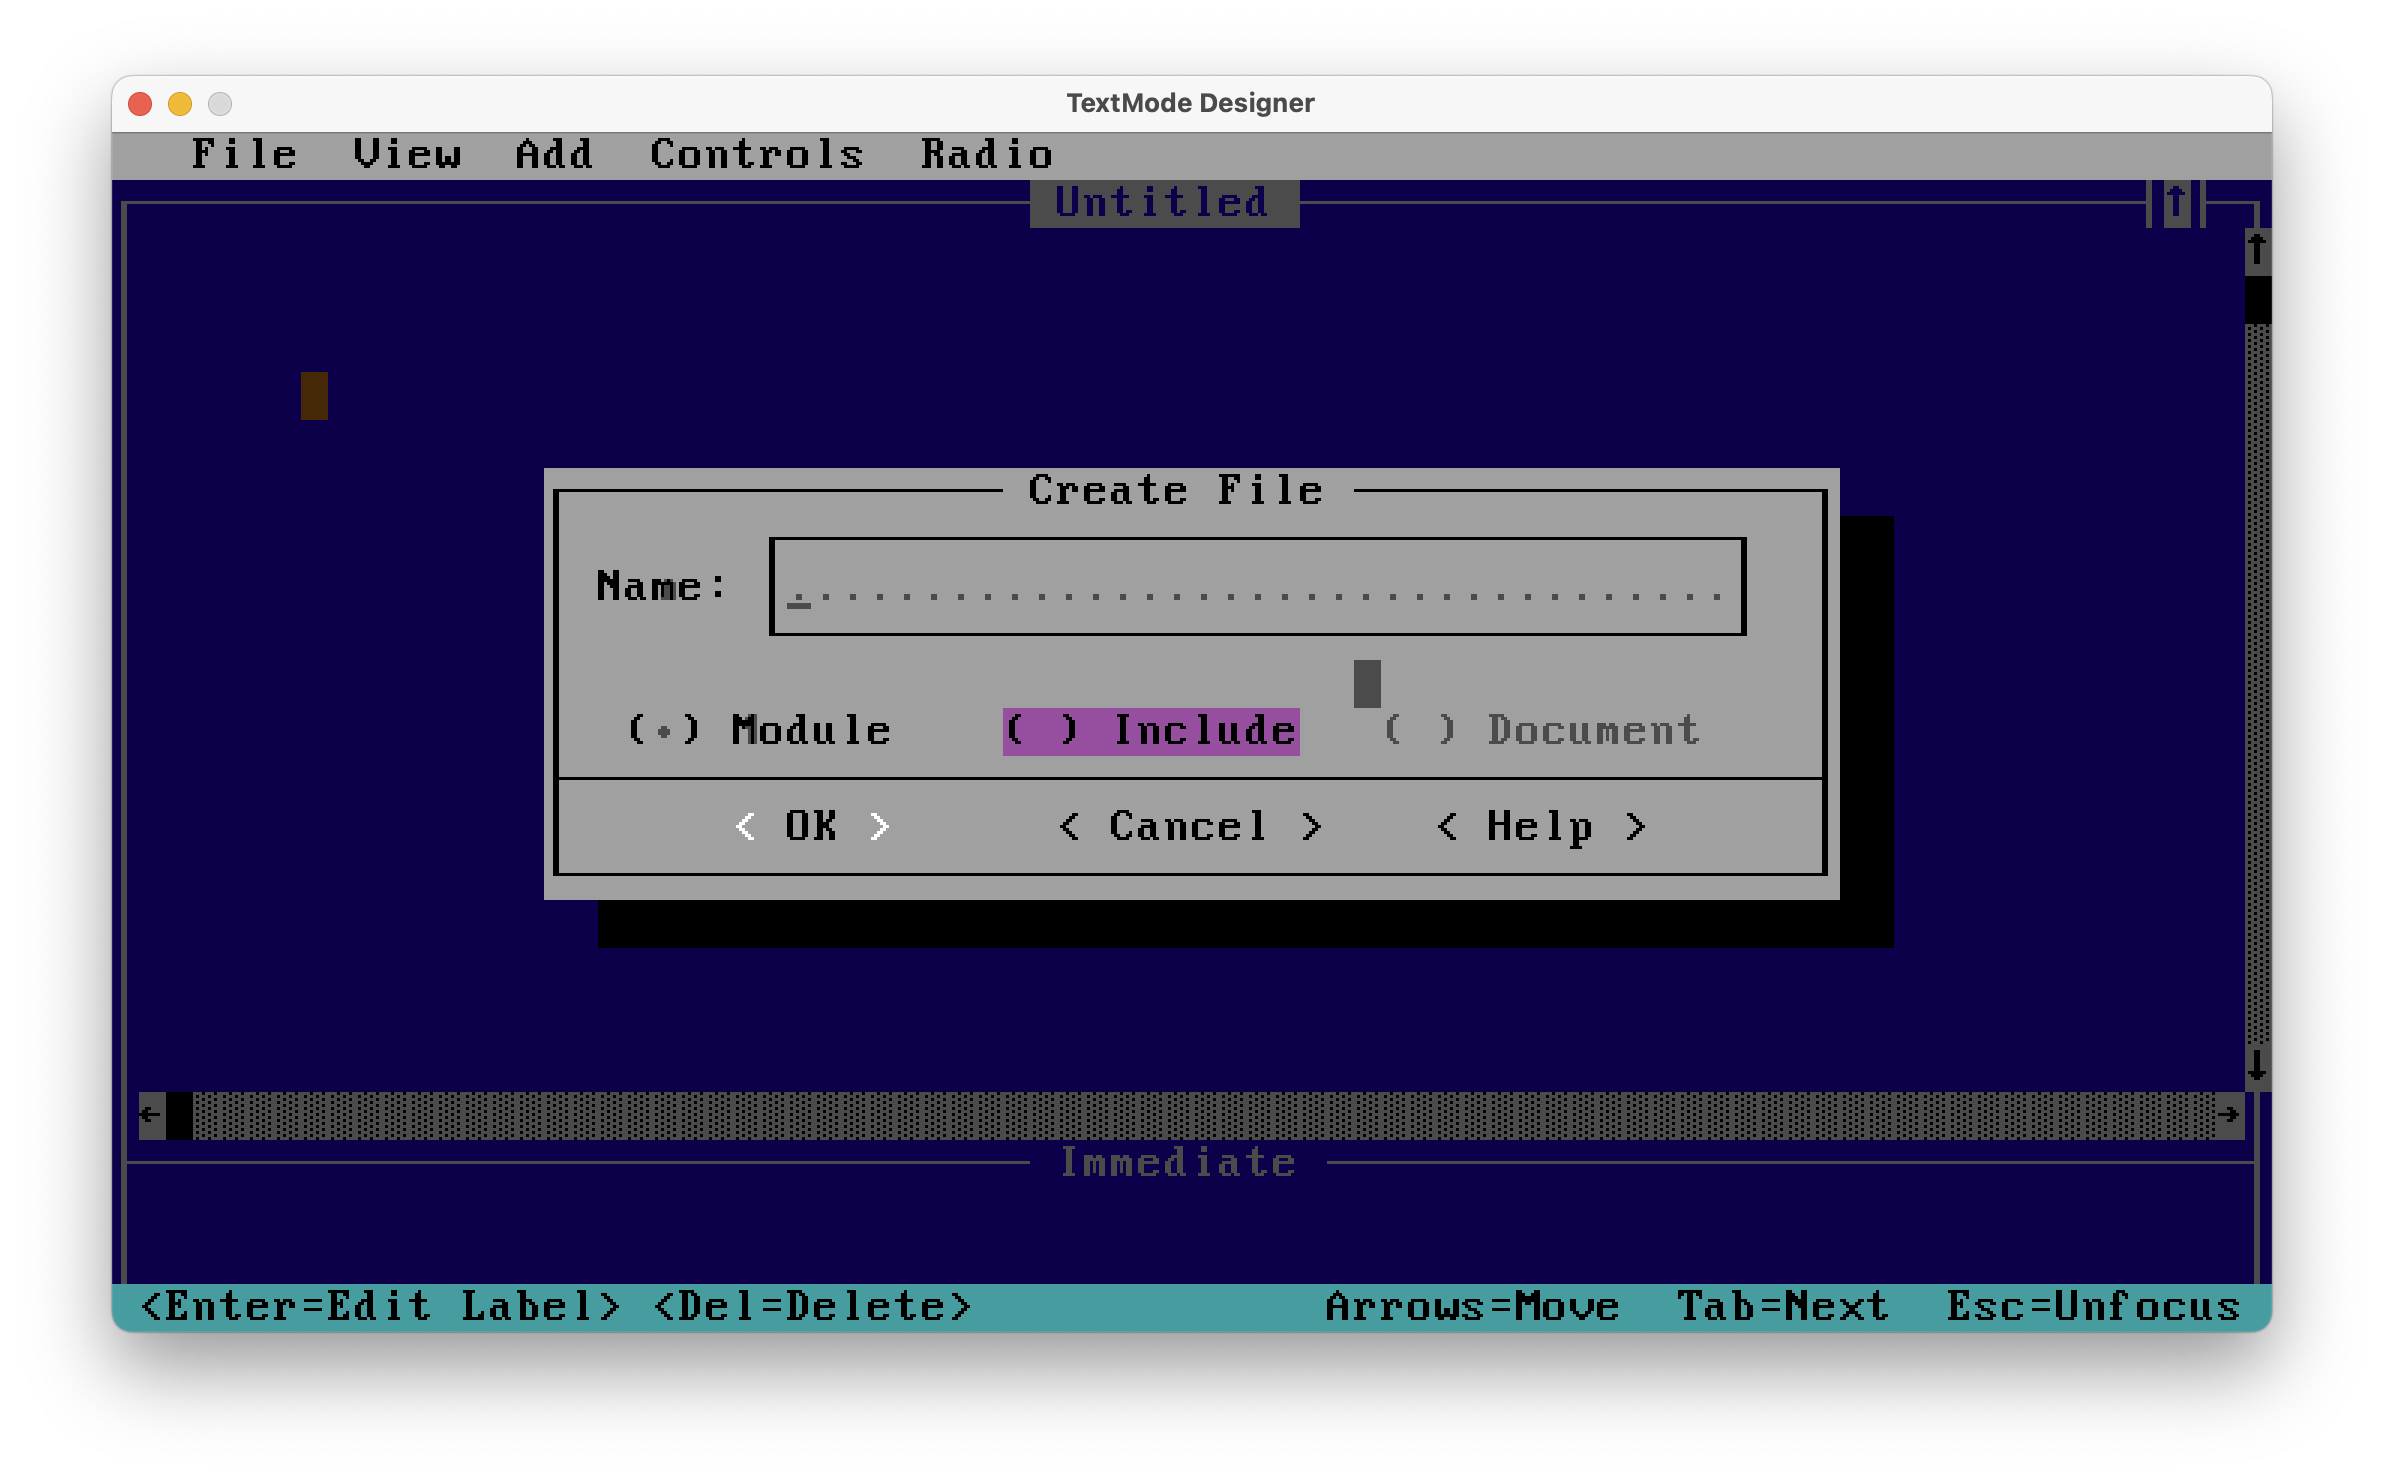Click the horizontal scrollbar left arrow
2384x1480 pixels.
click(x=152, y=1115)
